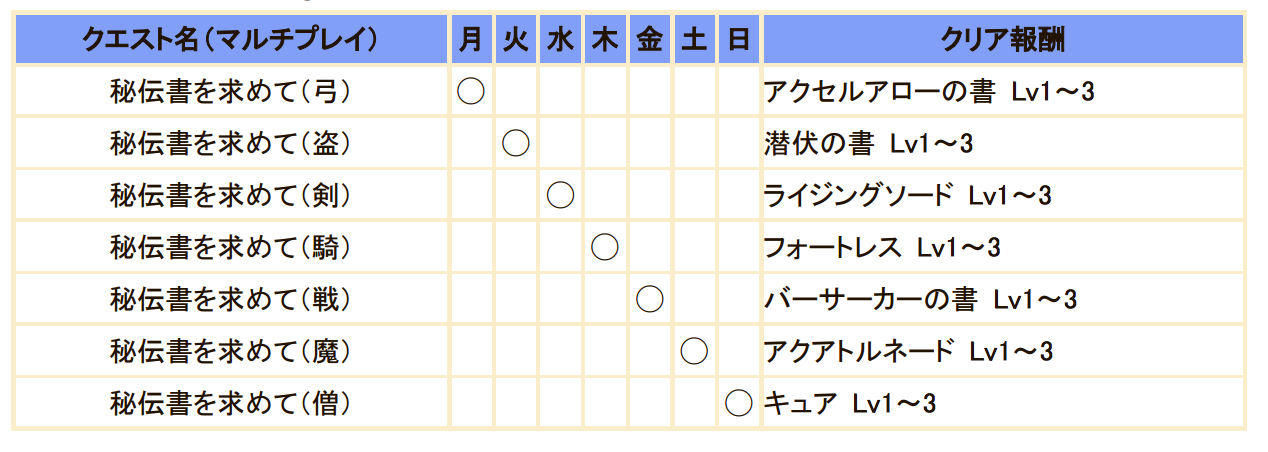Click the Wednesday circle for 秘伝書を求めて(剣)
1268x452 pixels.
click(560, 195)
